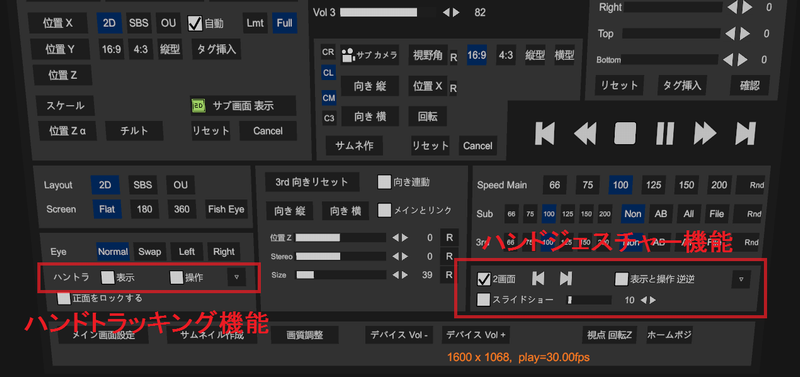
Task: Click the サムネ作 button
Action: [x=354, y=146]
